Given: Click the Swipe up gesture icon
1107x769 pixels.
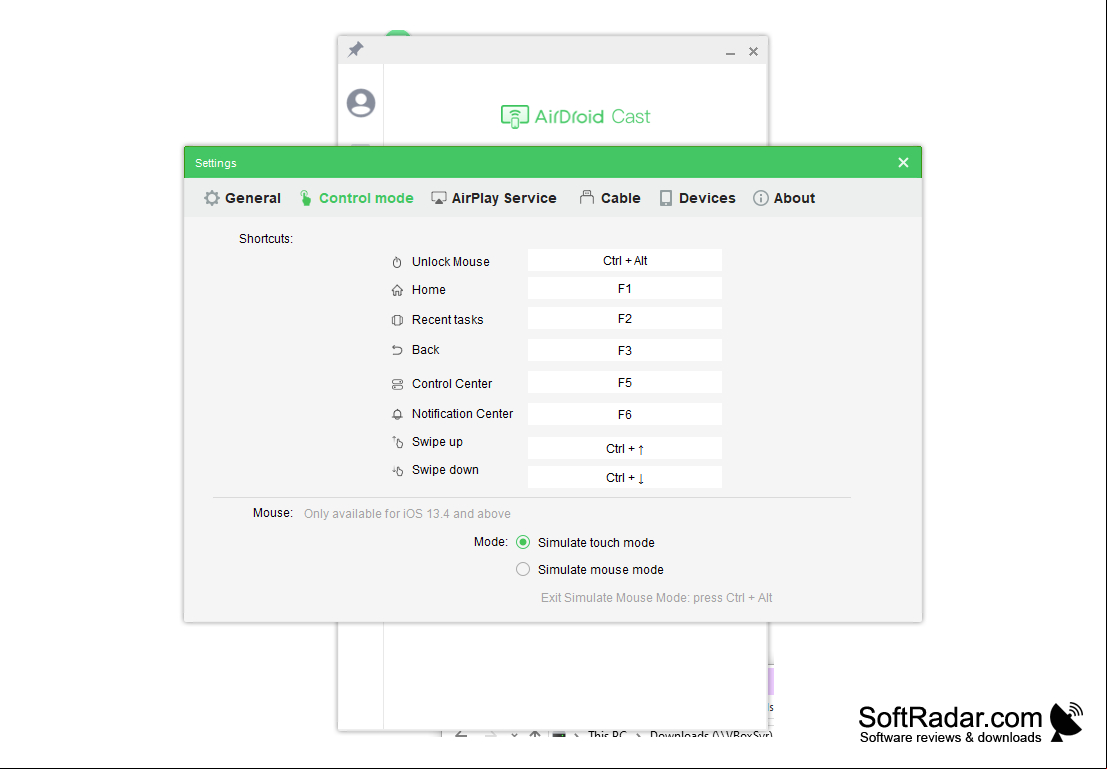Looking at the screenshot, I should coord(397,442).
